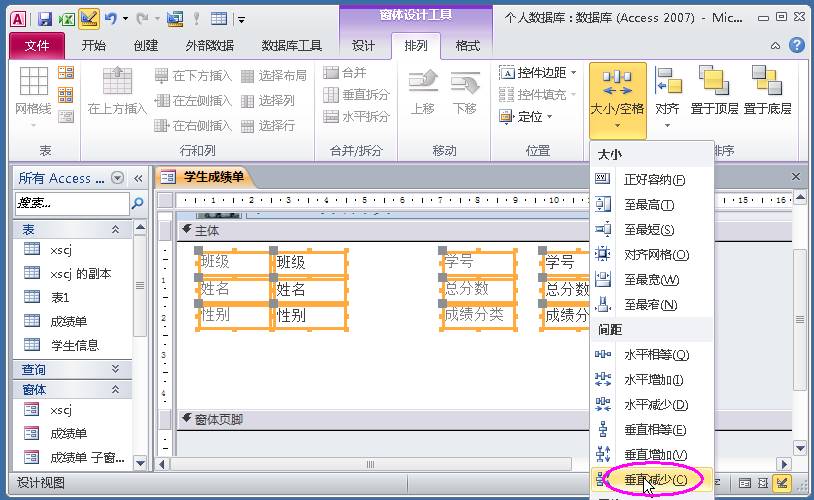The width and height of the screenshot is (814, 500).
Task: Choose 正好容纳(F) size to fit
Action: 652,180
